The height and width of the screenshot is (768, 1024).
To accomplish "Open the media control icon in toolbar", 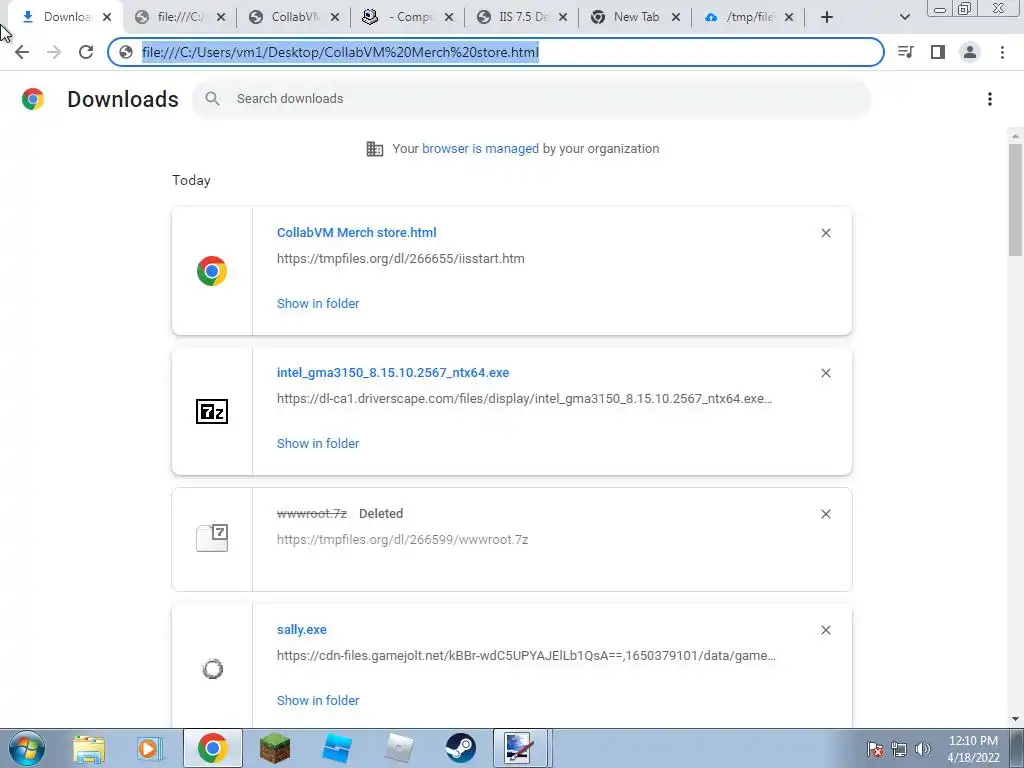I will point(905,52).
